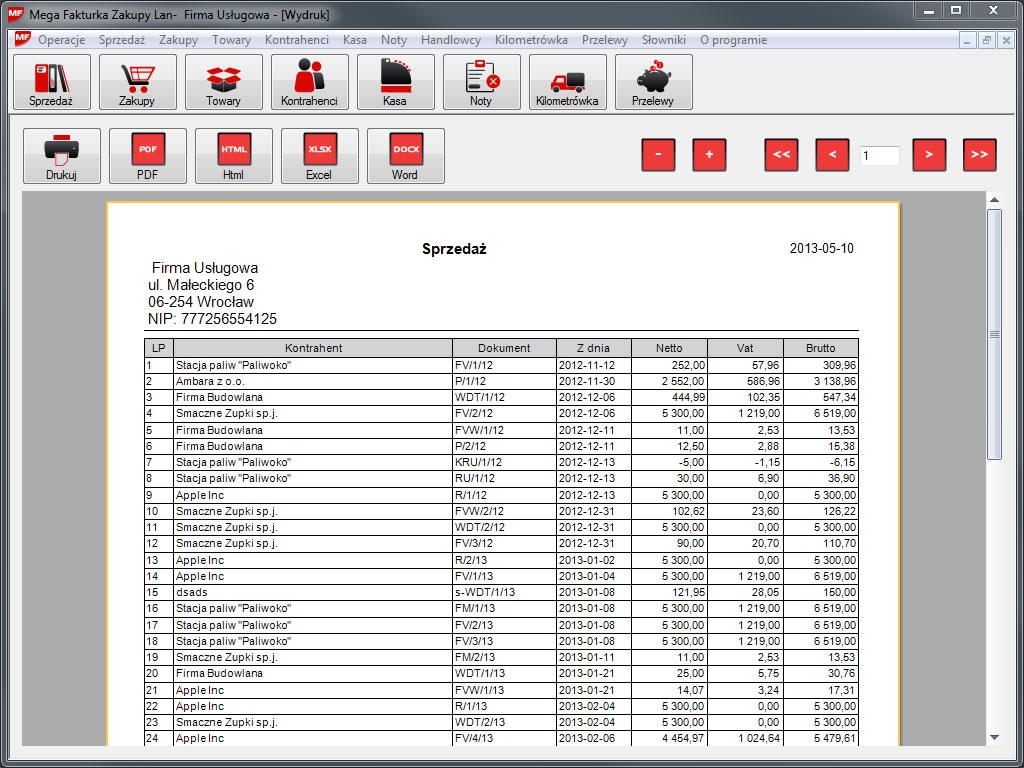Zoom in with the plus button
The height and width of the screenshot is (768, 1024).
(x=709, y=155)
